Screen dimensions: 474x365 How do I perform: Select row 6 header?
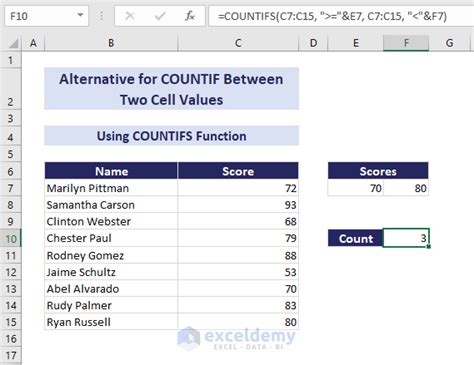11,171
